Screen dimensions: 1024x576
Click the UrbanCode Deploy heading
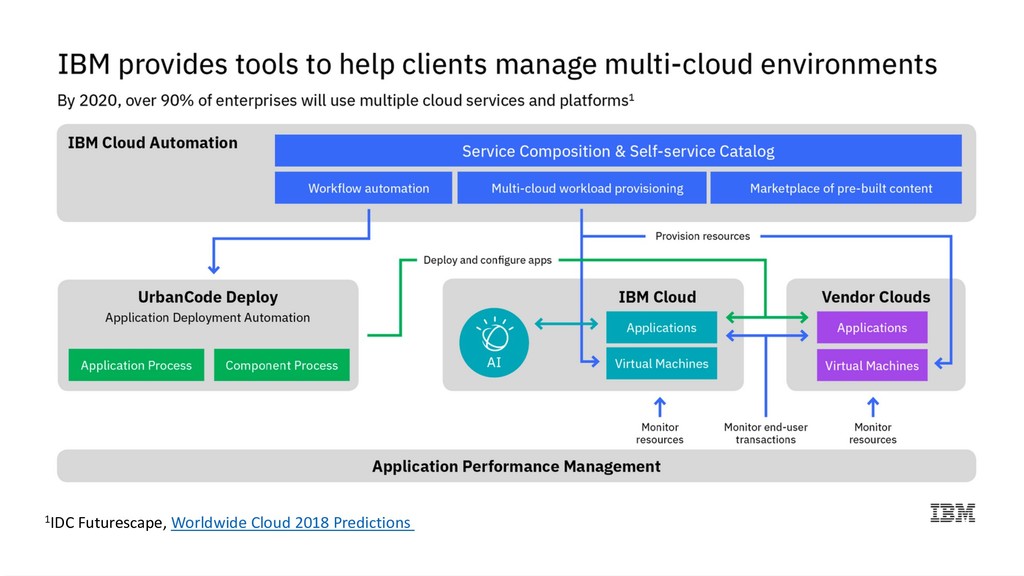tap(208, 297)
